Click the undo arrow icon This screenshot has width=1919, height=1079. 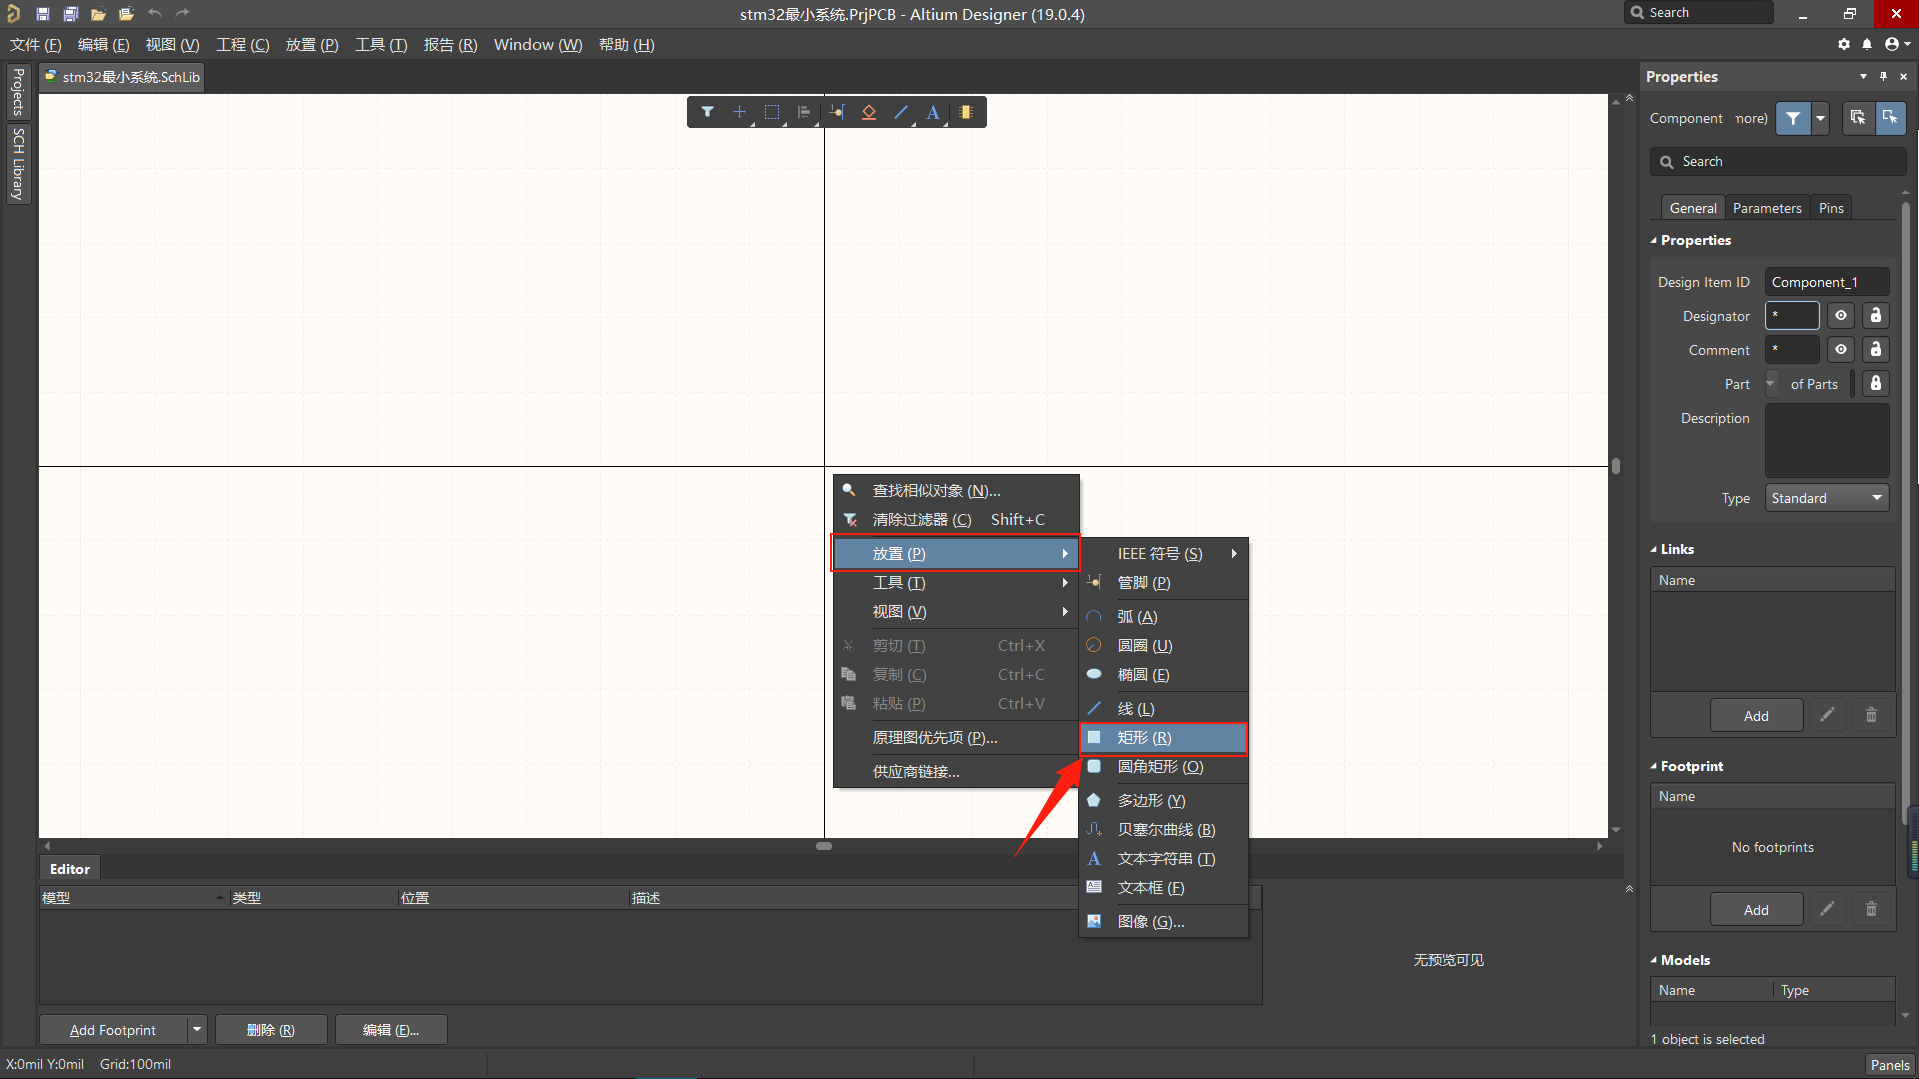pyautogui.click(x=154, y=13)
